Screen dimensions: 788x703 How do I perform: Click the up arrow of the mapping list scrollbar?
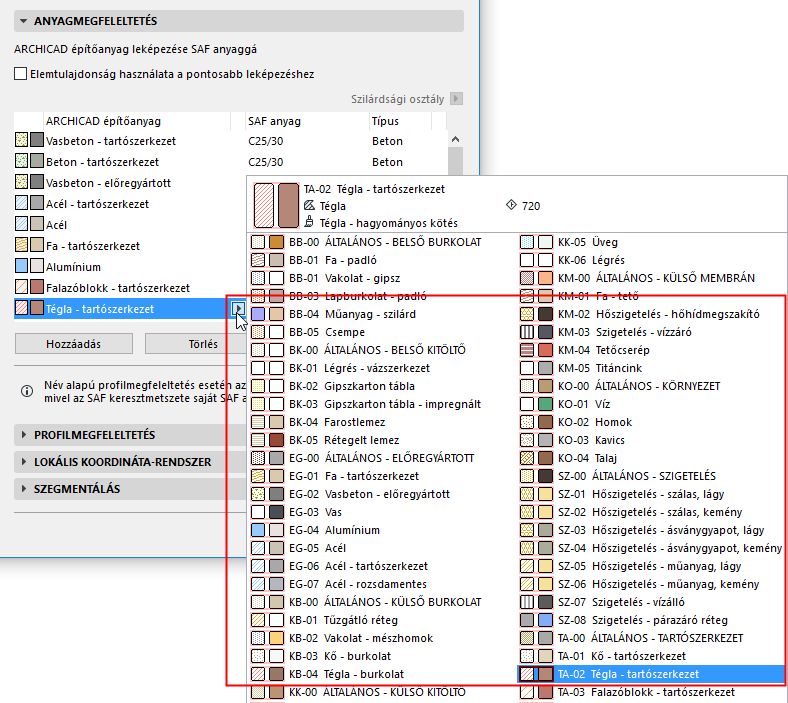455,139
